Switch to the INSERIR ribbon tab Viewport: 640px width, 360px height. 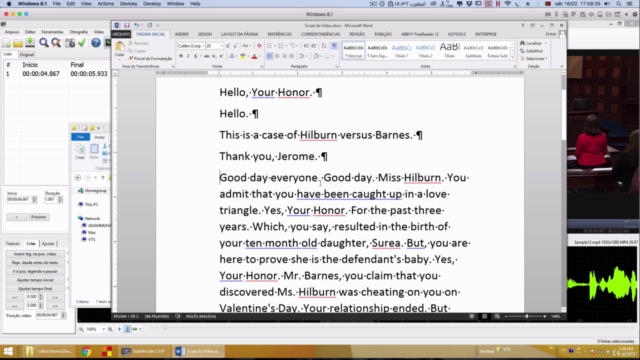(182, 34)
